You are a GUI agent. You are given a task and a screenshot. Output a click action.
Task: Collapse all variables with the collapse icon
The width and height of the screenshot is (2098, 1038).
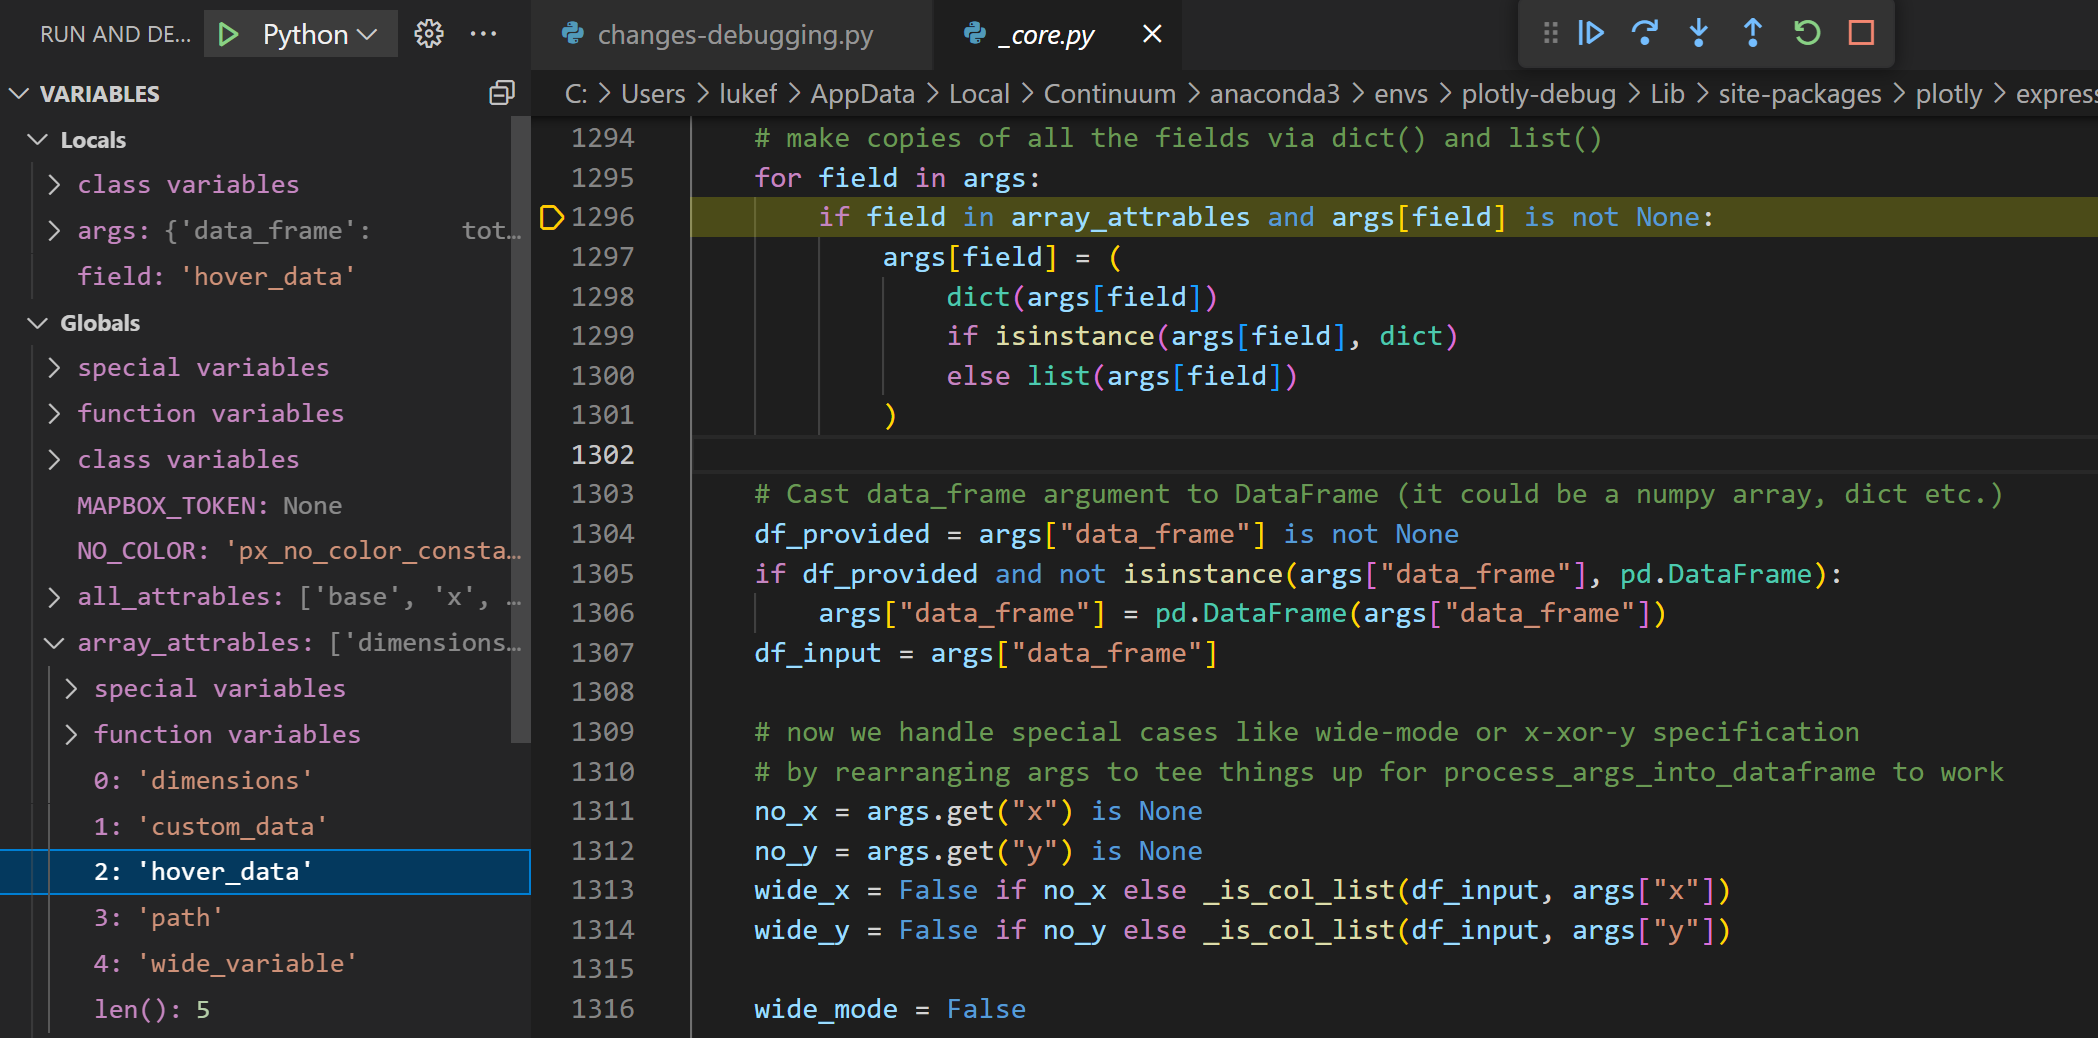502,93
